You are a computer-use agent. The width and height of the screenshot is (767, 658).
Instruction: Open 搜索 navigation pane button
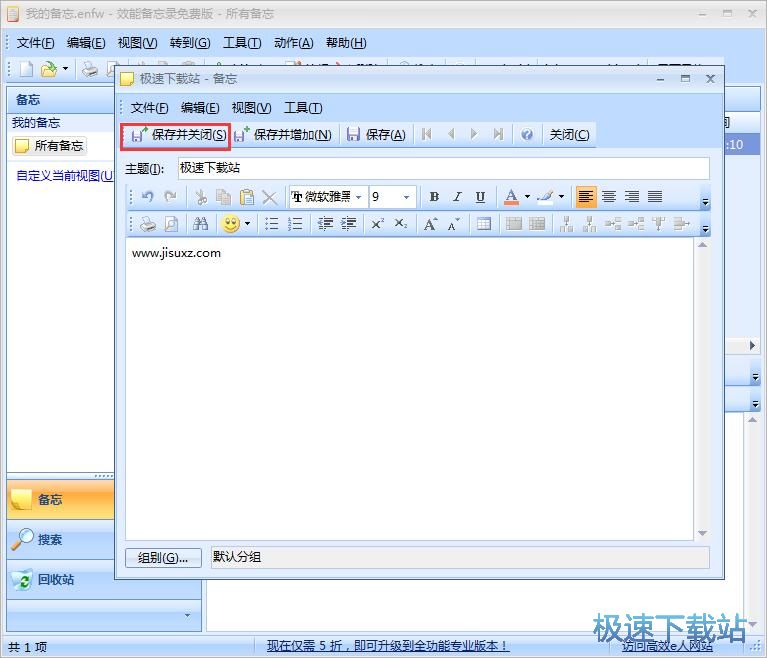click(x=61, y=540)
